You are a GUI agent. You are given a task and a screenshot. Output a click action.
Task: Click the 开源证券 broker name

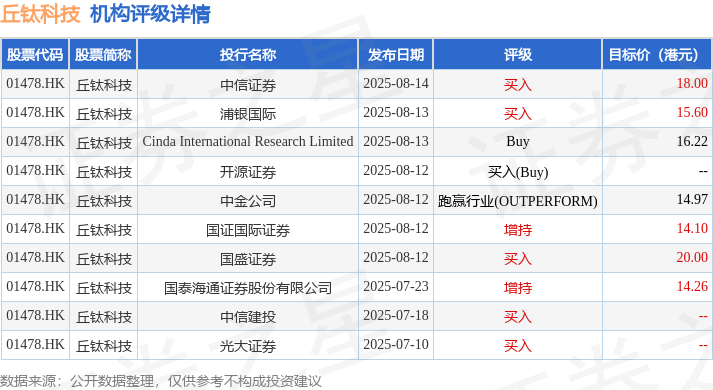[248, 171]
